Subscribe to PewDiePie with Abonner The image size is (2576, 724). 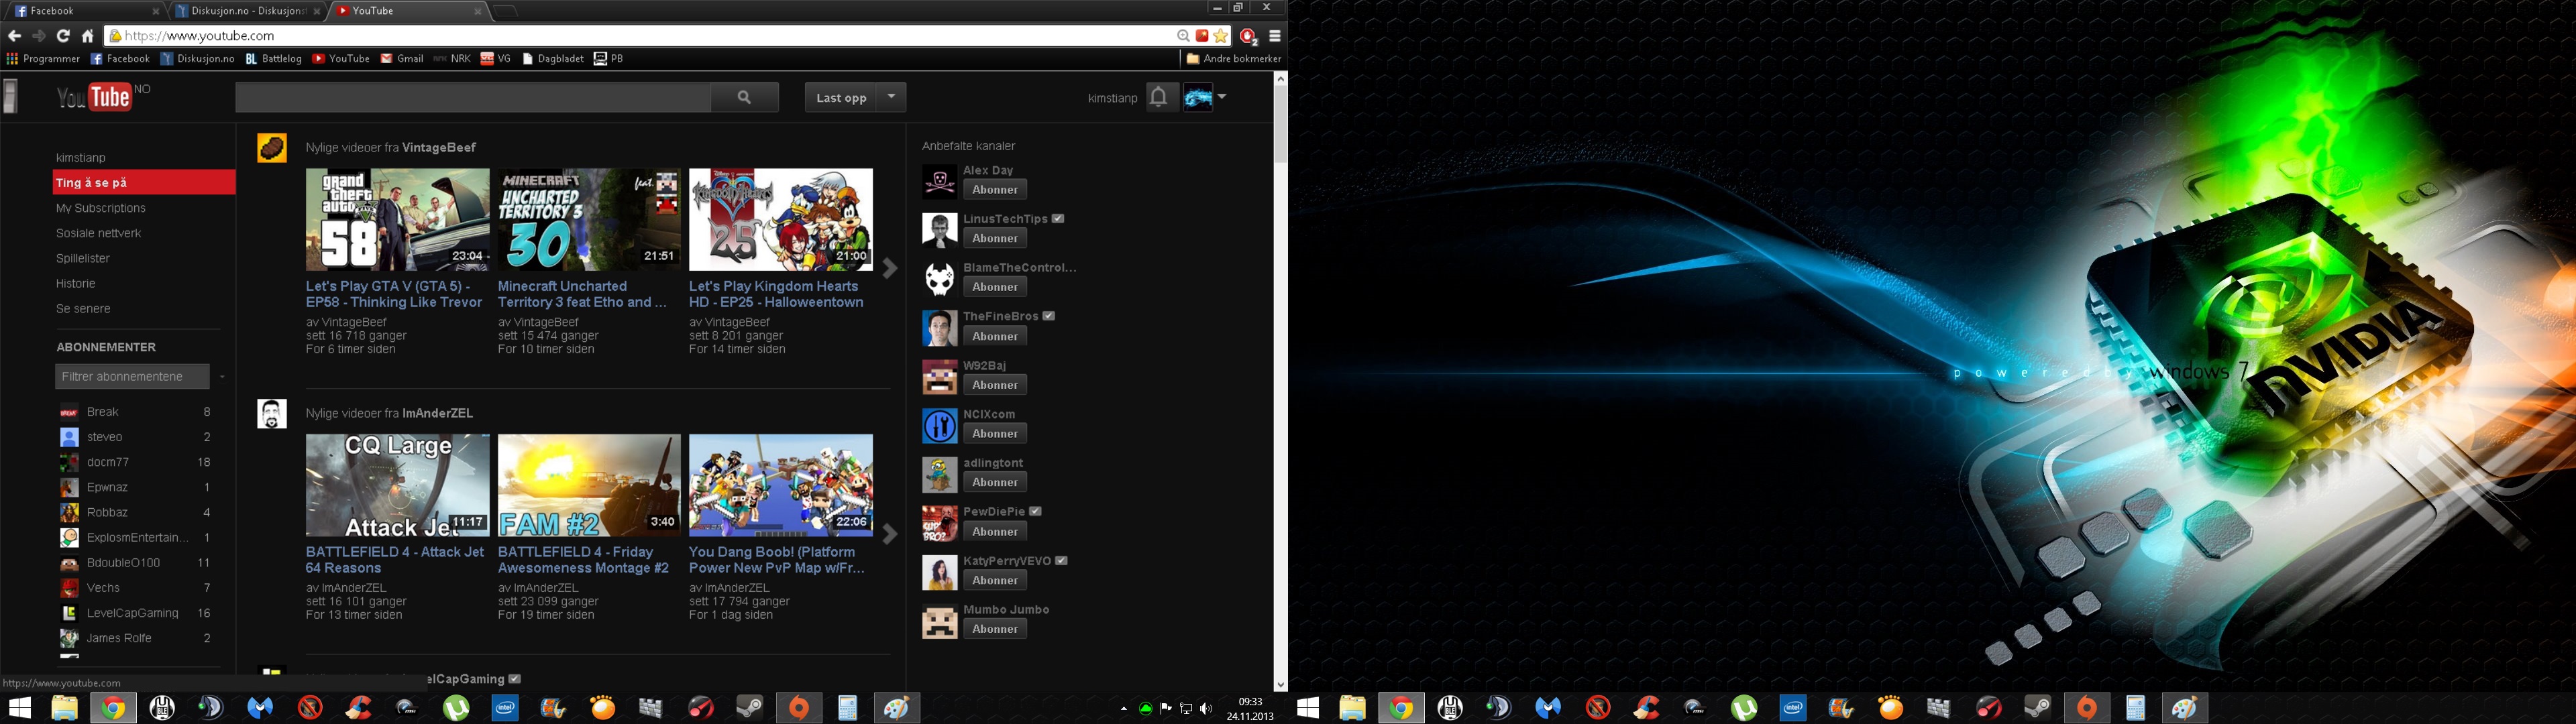pos(995,531)
